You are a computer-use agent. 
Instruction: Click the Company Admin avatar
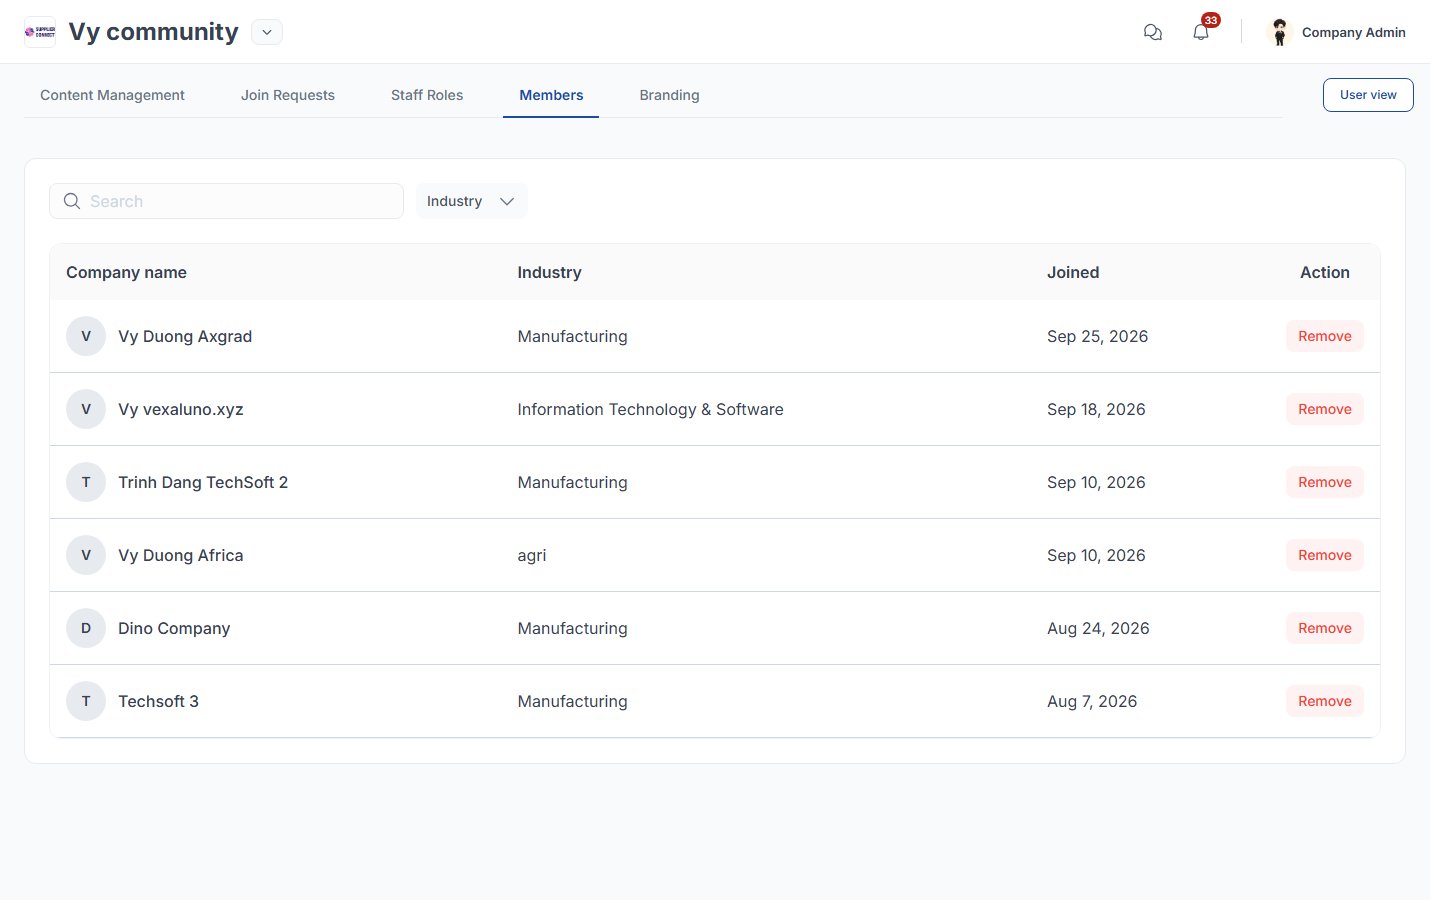coord(1279,32)
